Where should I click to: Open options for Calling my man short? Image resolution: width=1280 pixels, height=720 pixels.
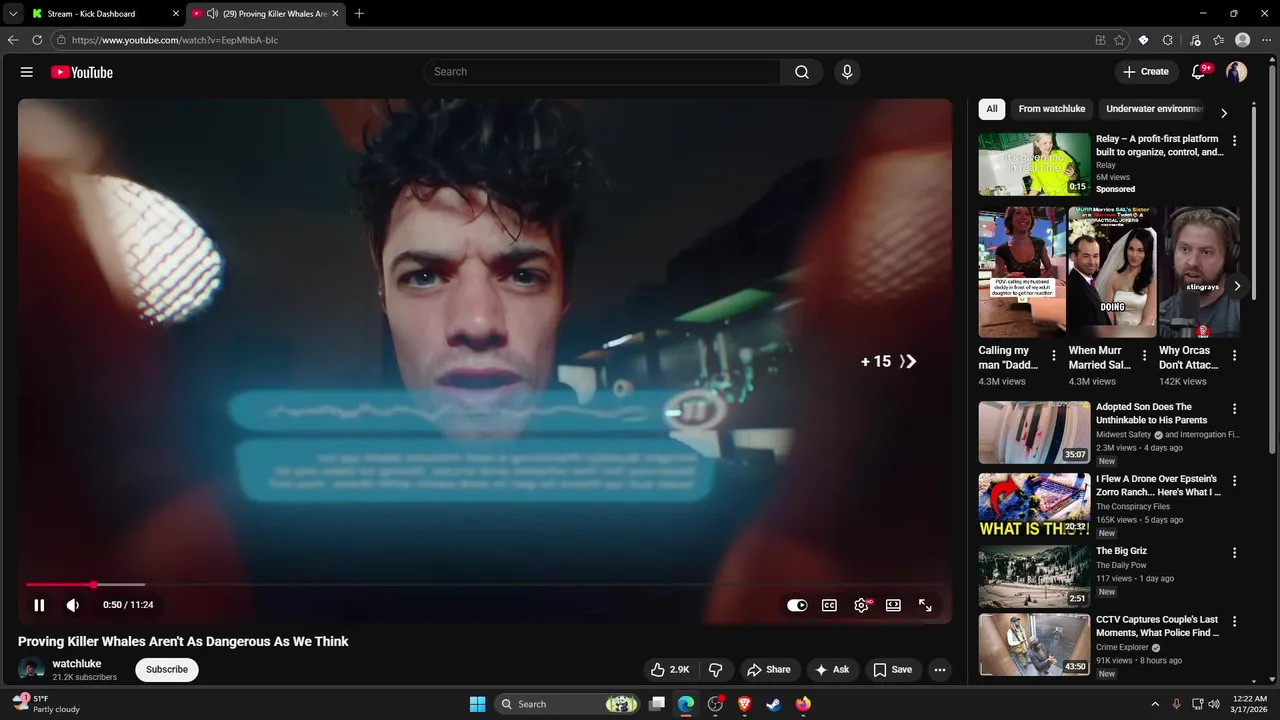[x=1053, y=355]
